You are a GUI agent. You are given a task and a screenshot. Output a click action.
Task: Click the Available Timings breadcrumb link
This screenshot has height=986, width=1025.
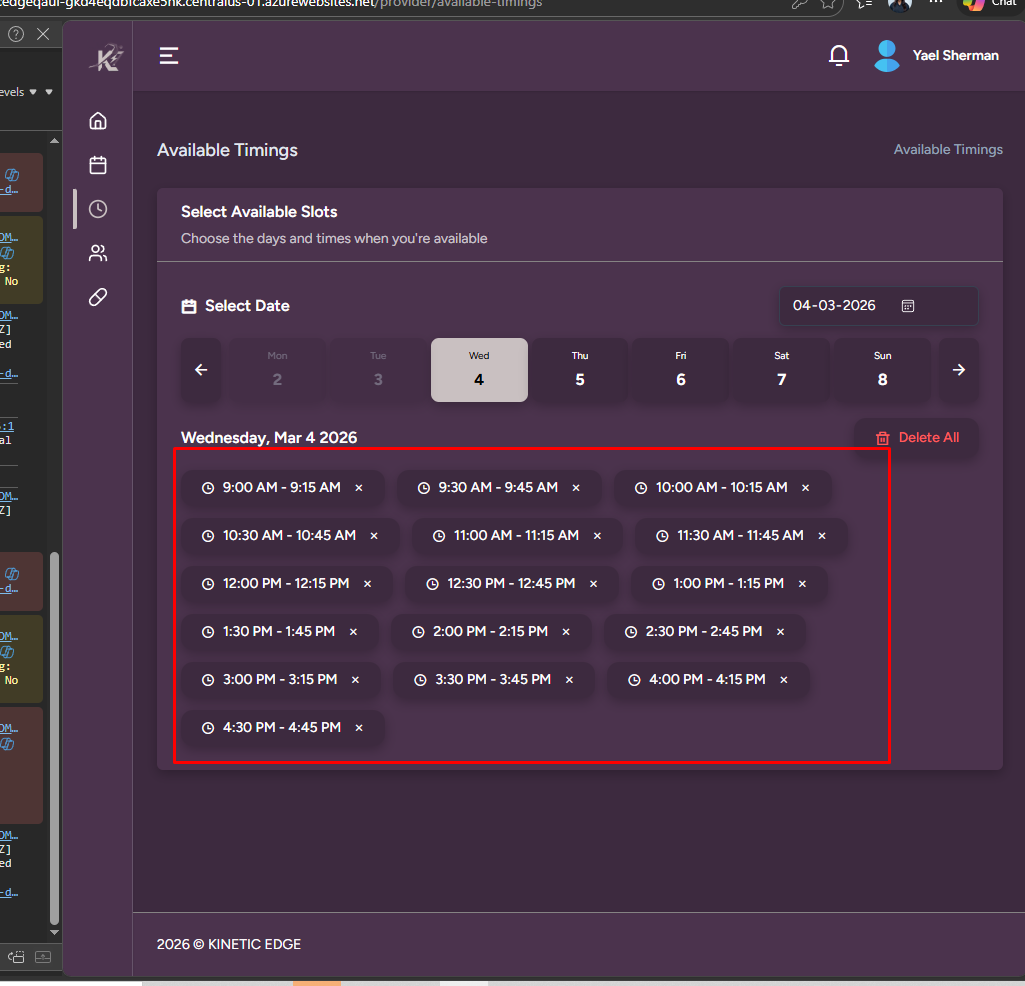[x=947, y=149]
